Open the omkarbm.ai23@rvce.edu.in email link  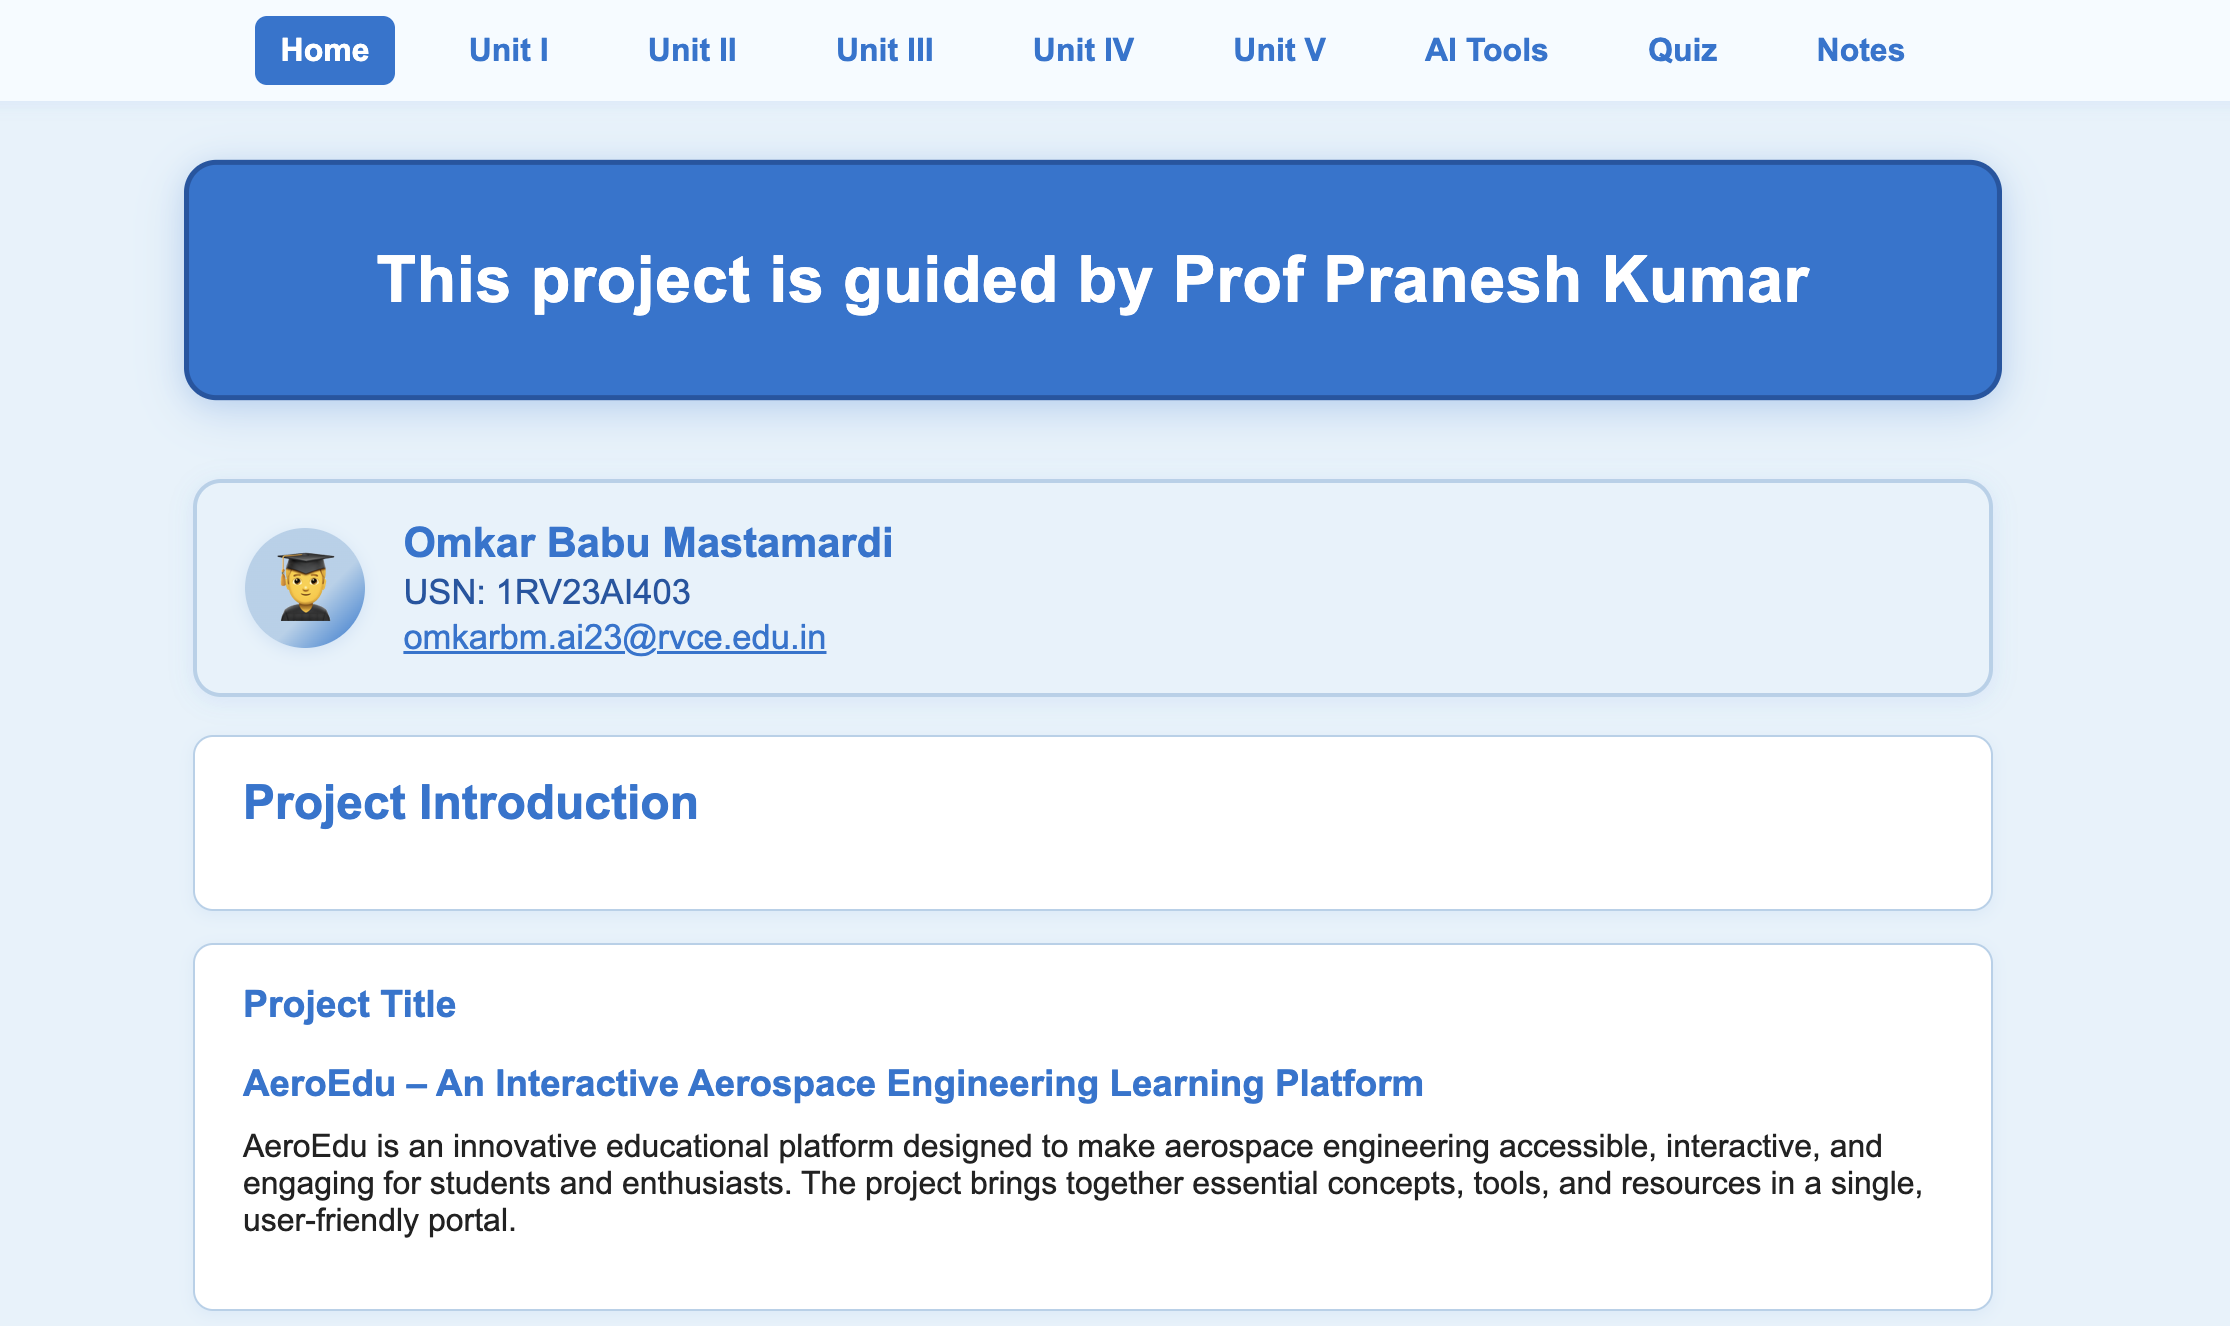pyautogui.click(x=614, y=637)
